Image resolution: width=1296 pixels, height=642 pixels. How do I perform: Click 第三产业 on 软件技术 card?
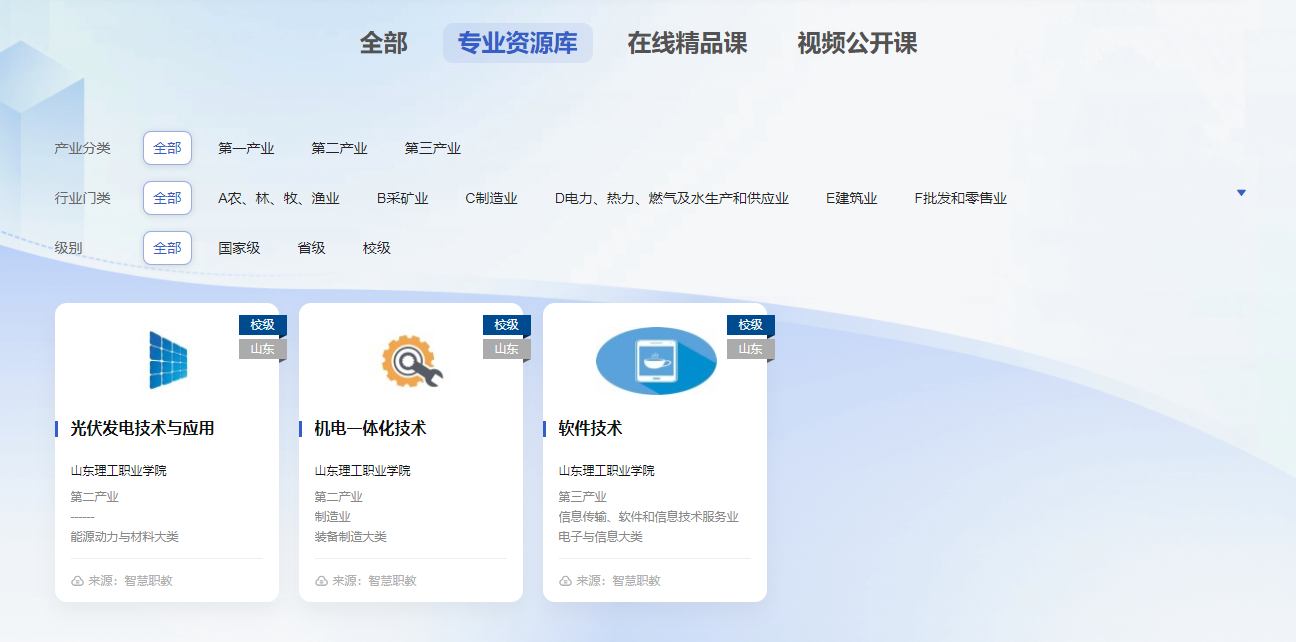(582, 497)
